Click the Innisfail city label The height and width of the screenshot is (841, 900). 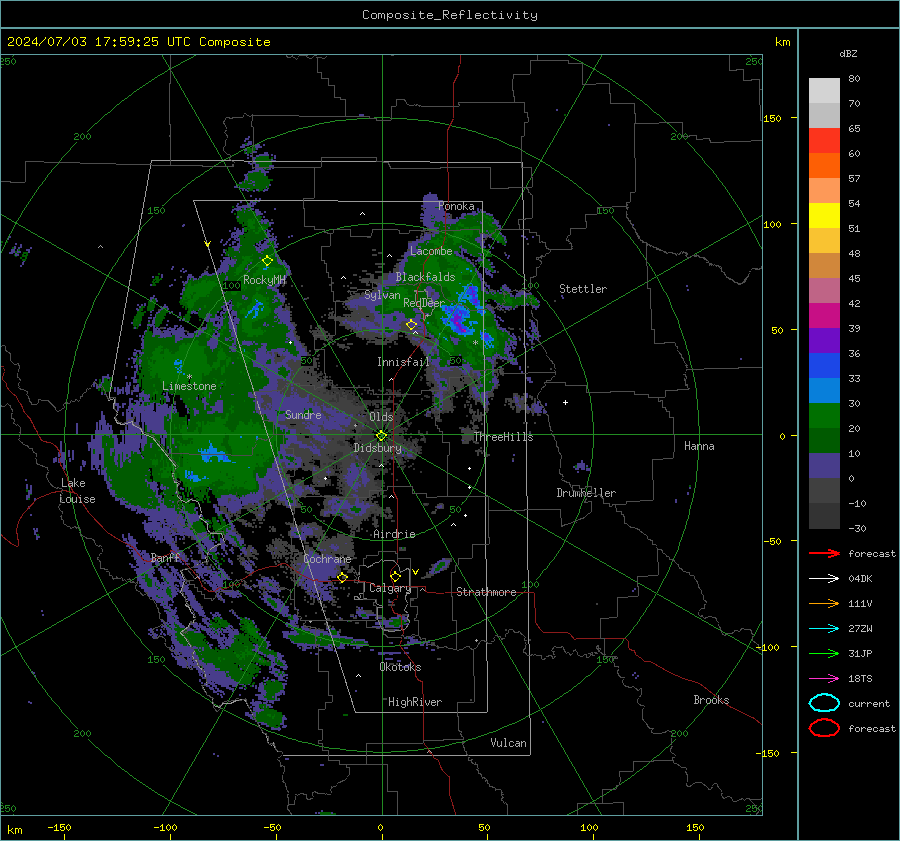tap(403, 362)
